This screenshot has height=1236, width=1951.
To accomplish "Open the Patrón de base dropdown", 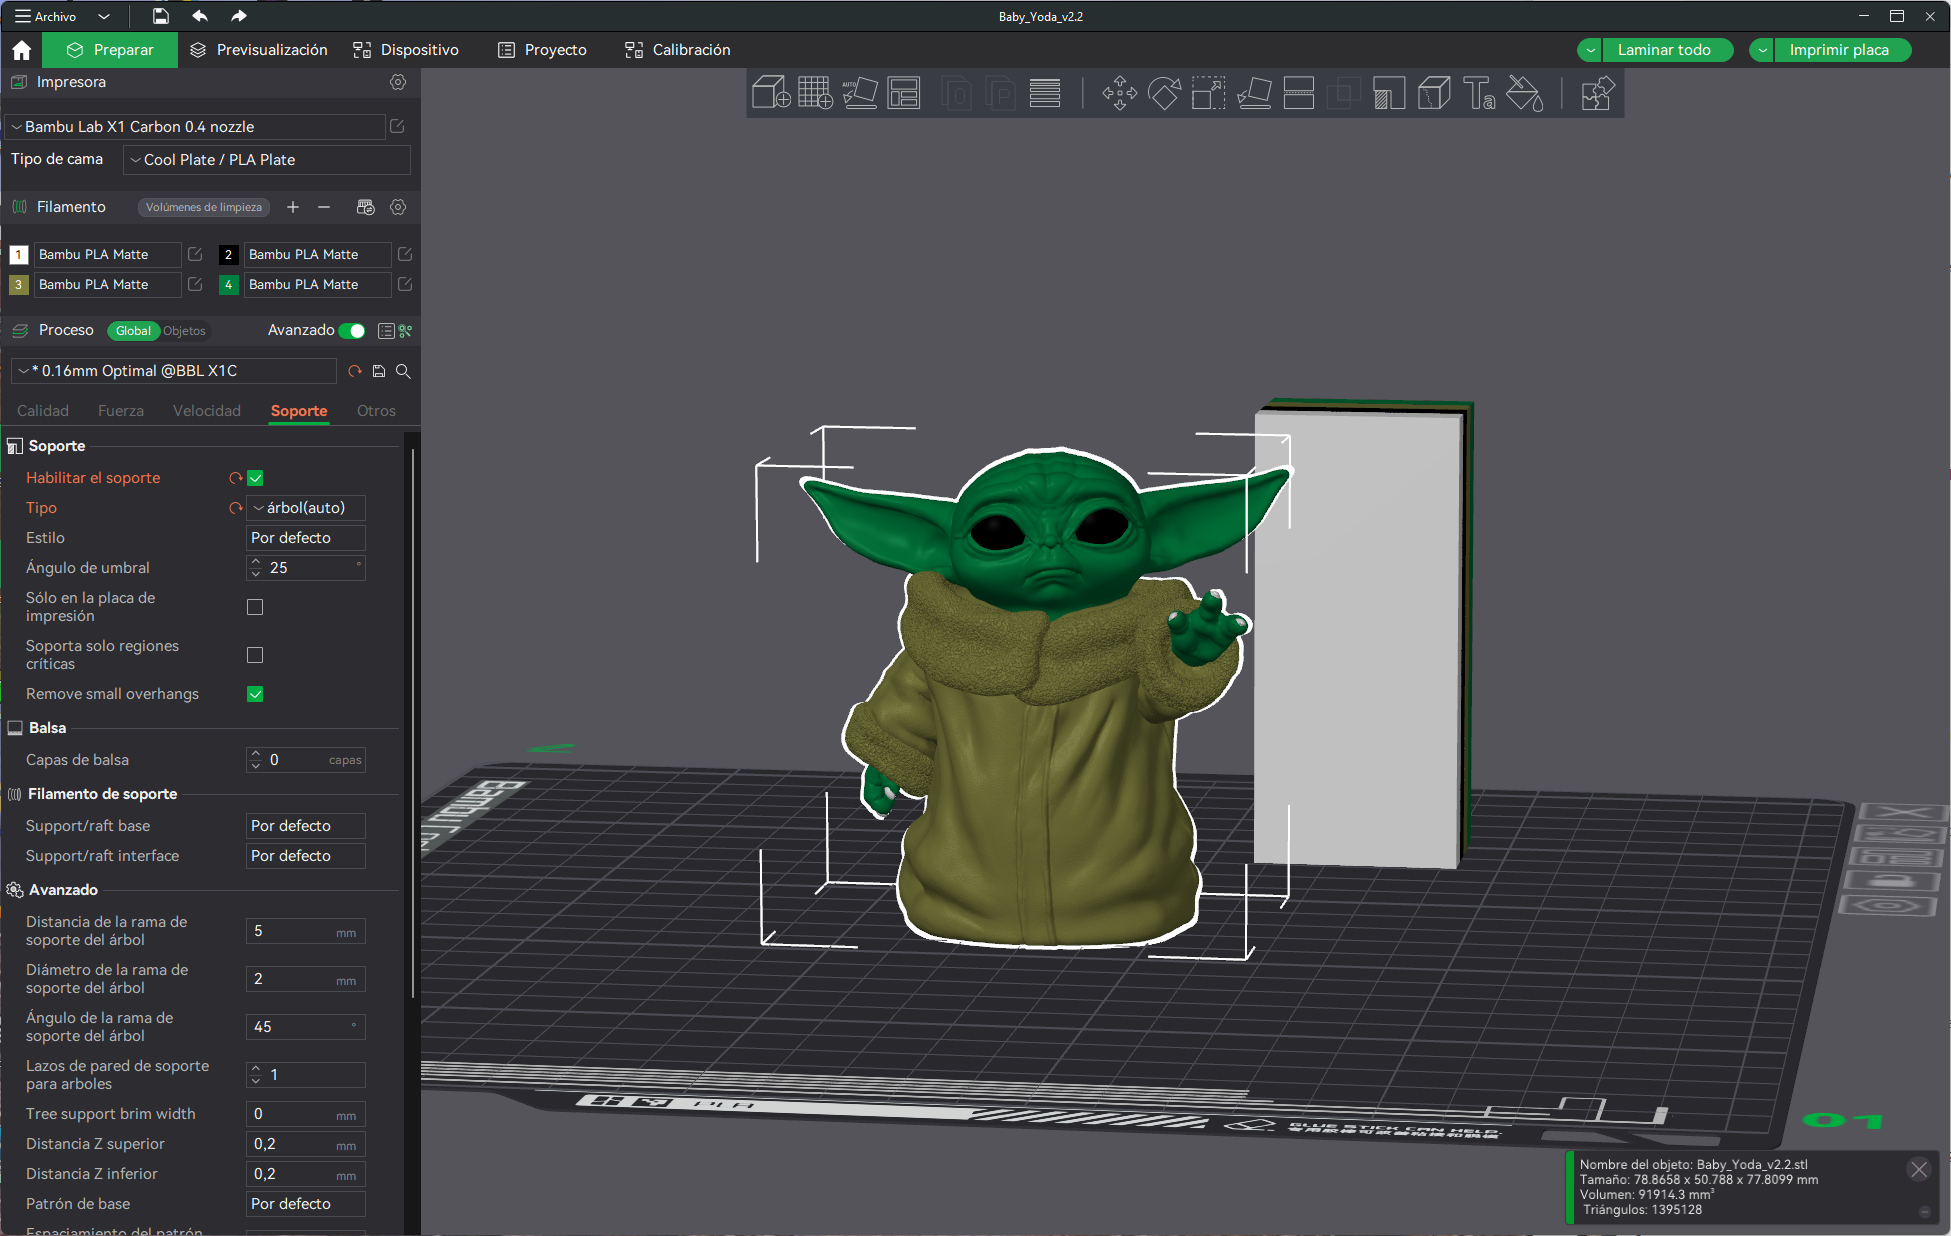I will tap(306, 1204).
